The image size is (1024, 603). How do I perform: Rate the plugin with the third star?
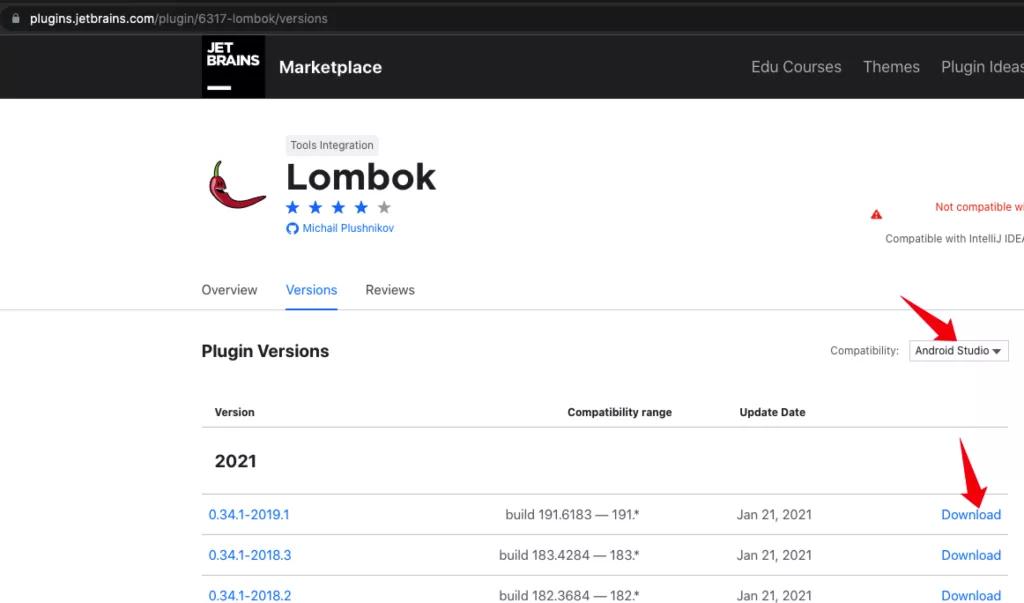coord(338,207)
